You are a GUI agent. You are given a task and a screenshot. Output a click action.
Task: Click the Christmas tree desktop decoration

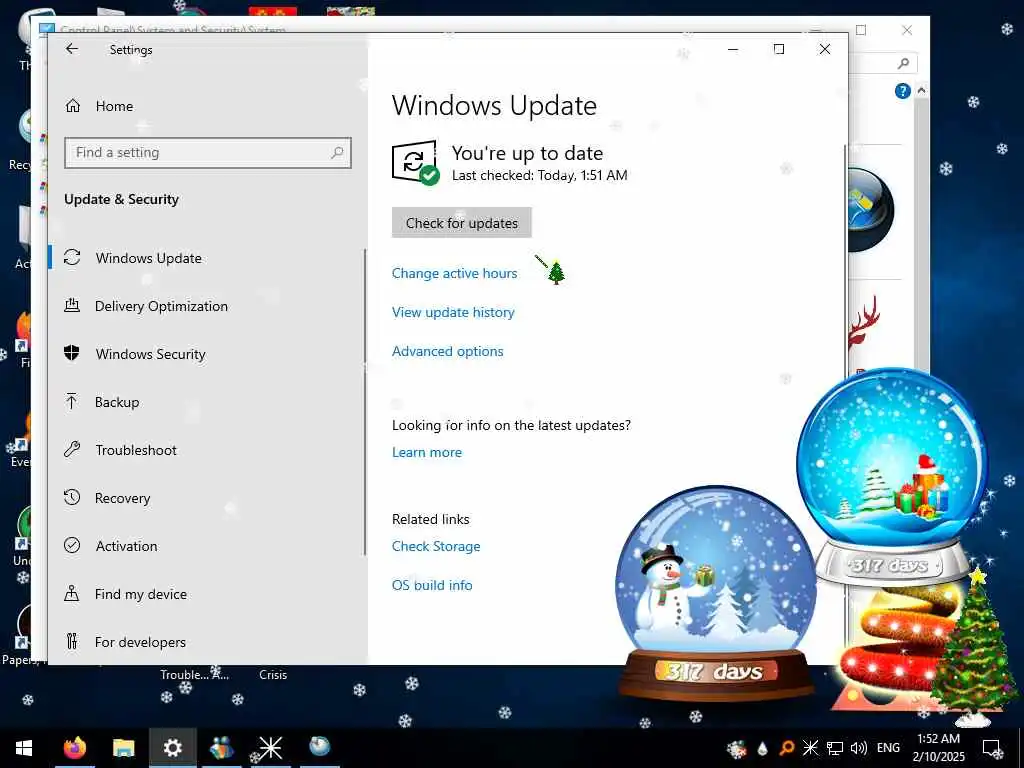pyautogui.click(x=974, y=647)
